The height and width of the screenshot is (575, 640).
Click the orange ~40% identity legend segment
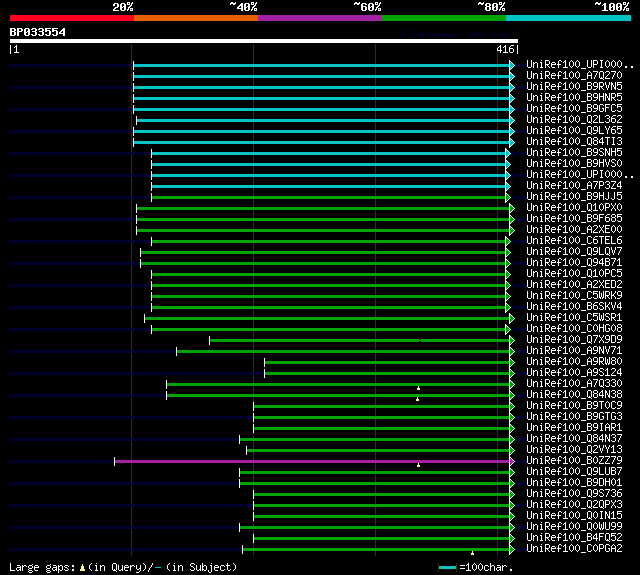click(x=196, y=18)
